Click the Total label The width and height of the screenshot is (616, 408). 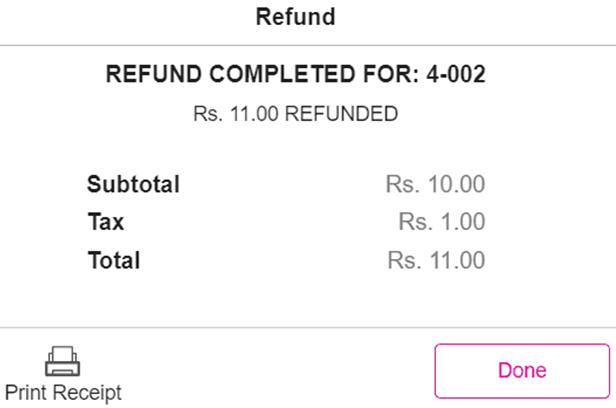pos(114,261)
